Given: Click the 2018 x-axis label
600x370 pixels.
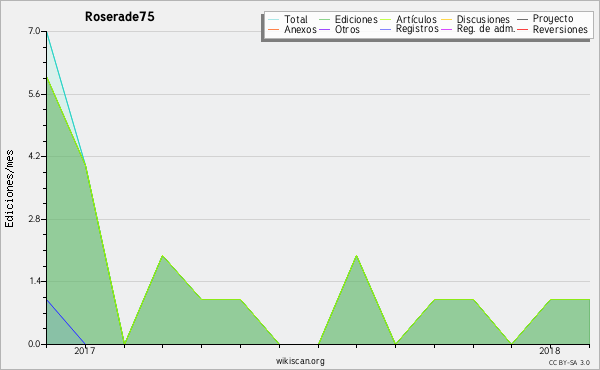Looking at the screenshot, I should click(549, 350).
